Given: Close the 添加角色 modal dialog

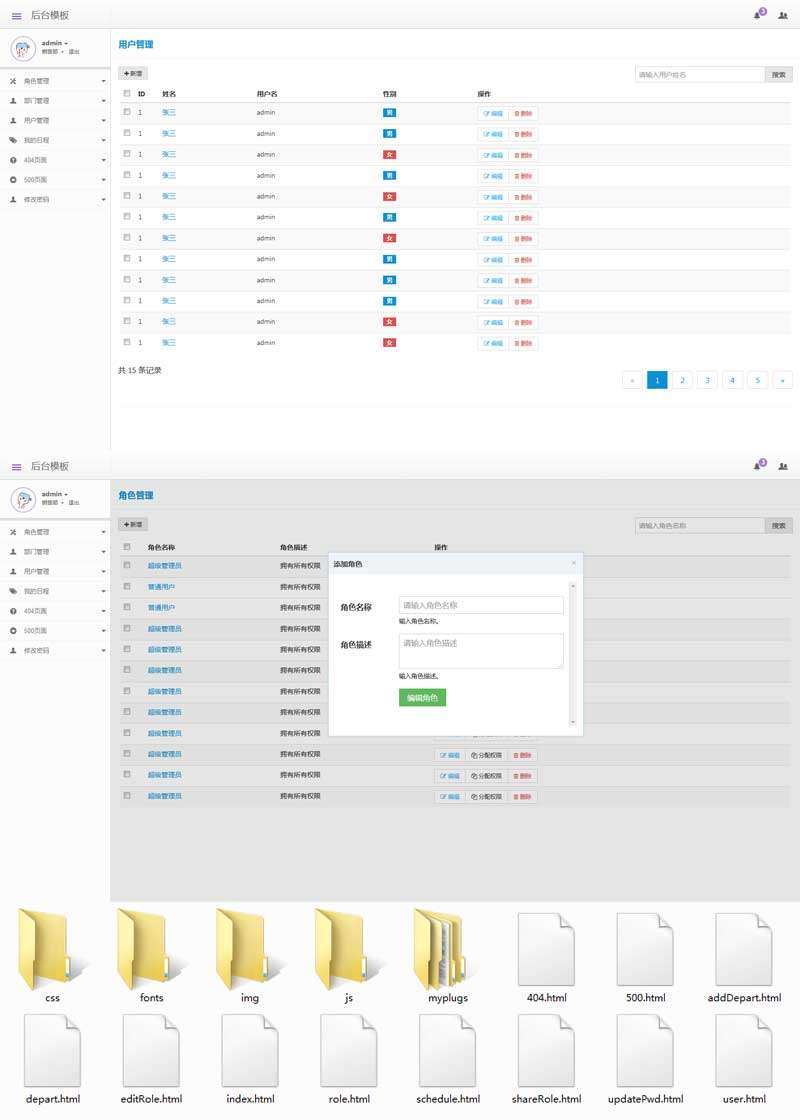Looking at the screenshot, I should click(x=574, y=563).
